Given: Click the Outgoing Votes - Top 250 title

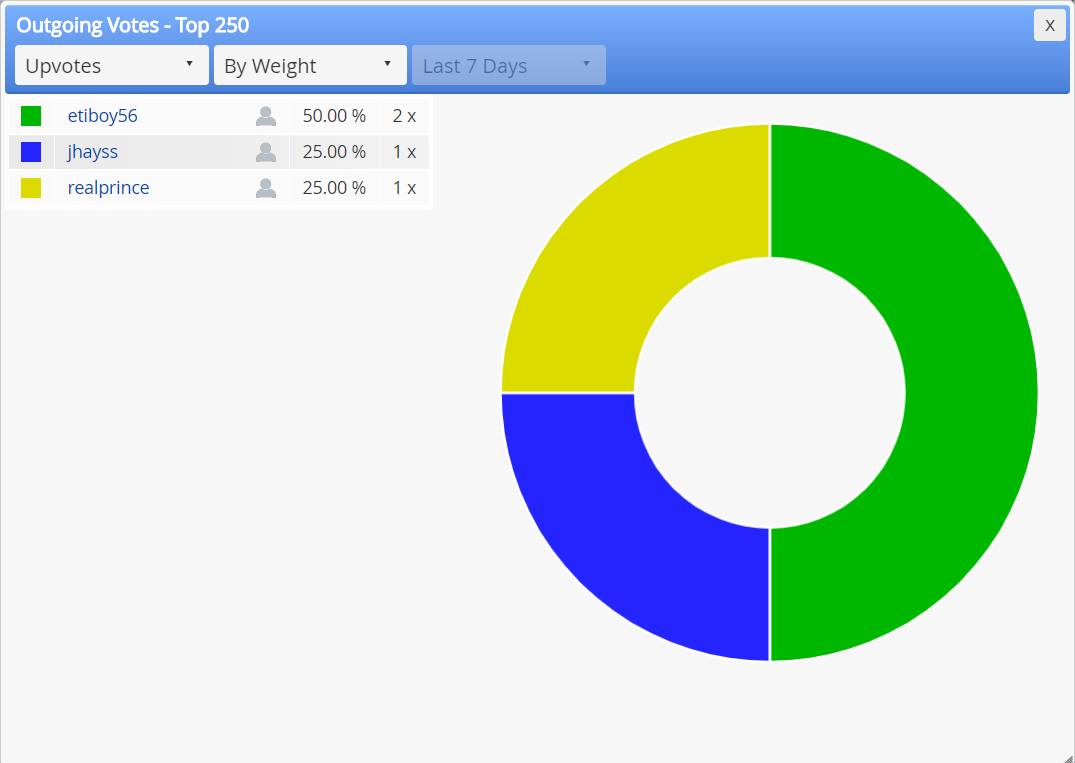Looking at the screenshot, I should click(132, 25).
